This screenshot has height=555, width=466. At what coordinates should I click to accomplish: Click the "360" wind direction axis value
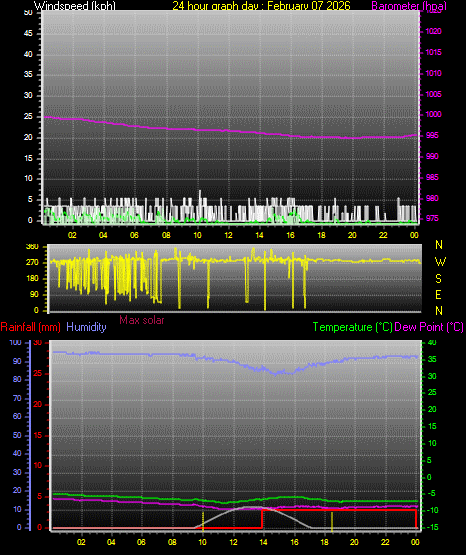(32, 247)
